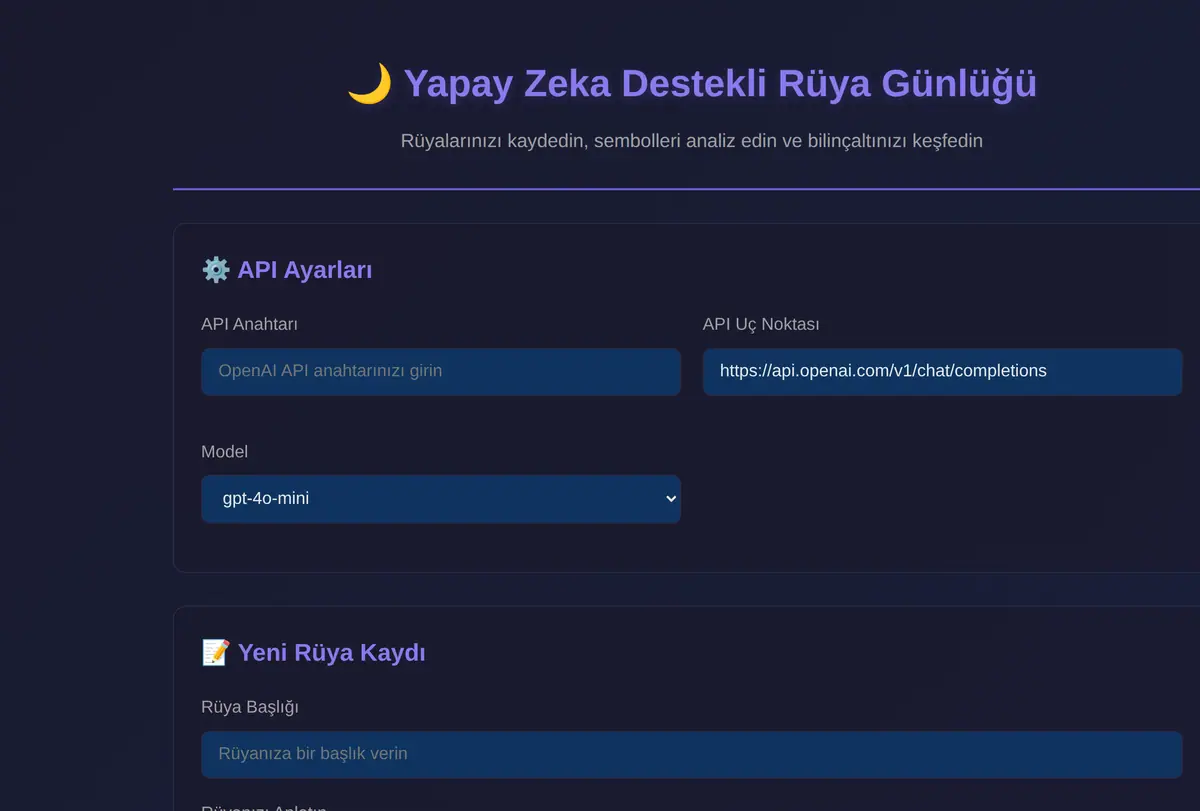Screen dimensions: 1200x811
Task: Click the 'API Anahtarı' label
Action: coord(249,324)
